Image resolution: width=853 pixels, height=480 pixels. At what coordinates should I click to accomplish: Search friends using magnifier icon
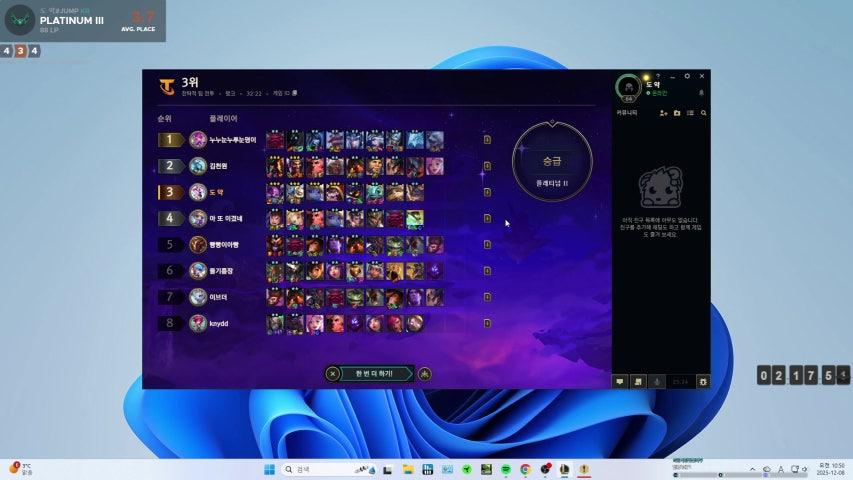[x=703, y=113]
